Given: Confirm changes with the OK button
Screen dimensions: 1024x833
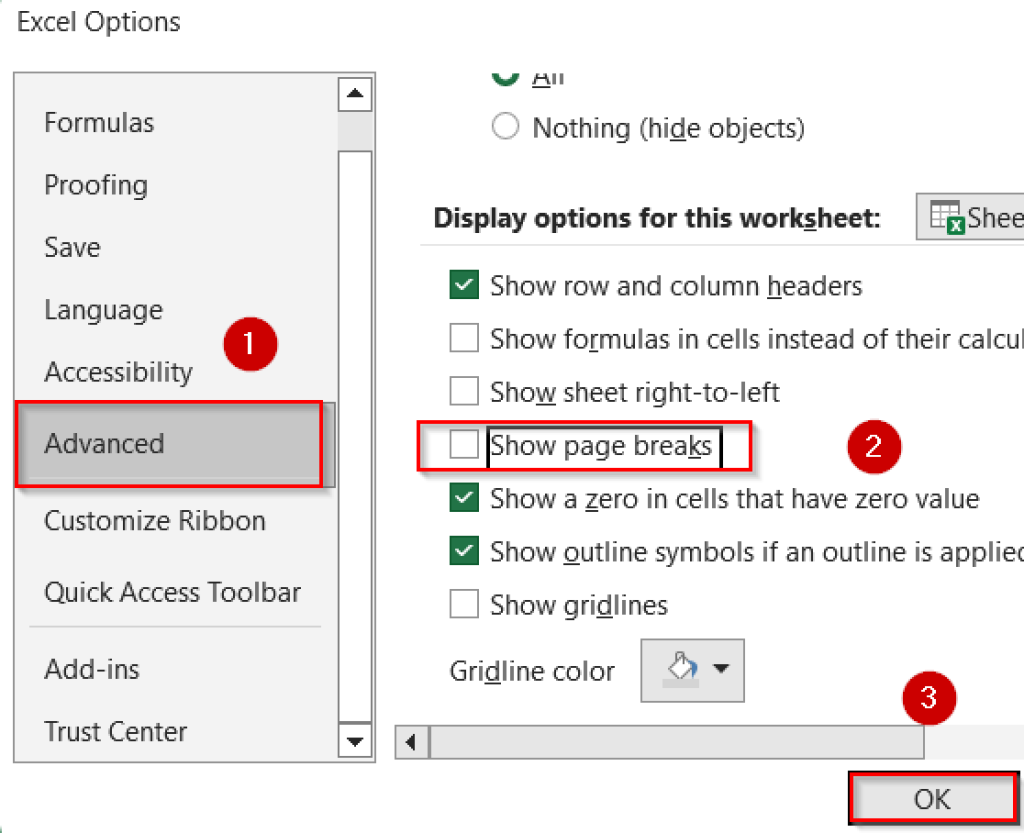Looking at the screenshot, I should (x=933, y=799).
